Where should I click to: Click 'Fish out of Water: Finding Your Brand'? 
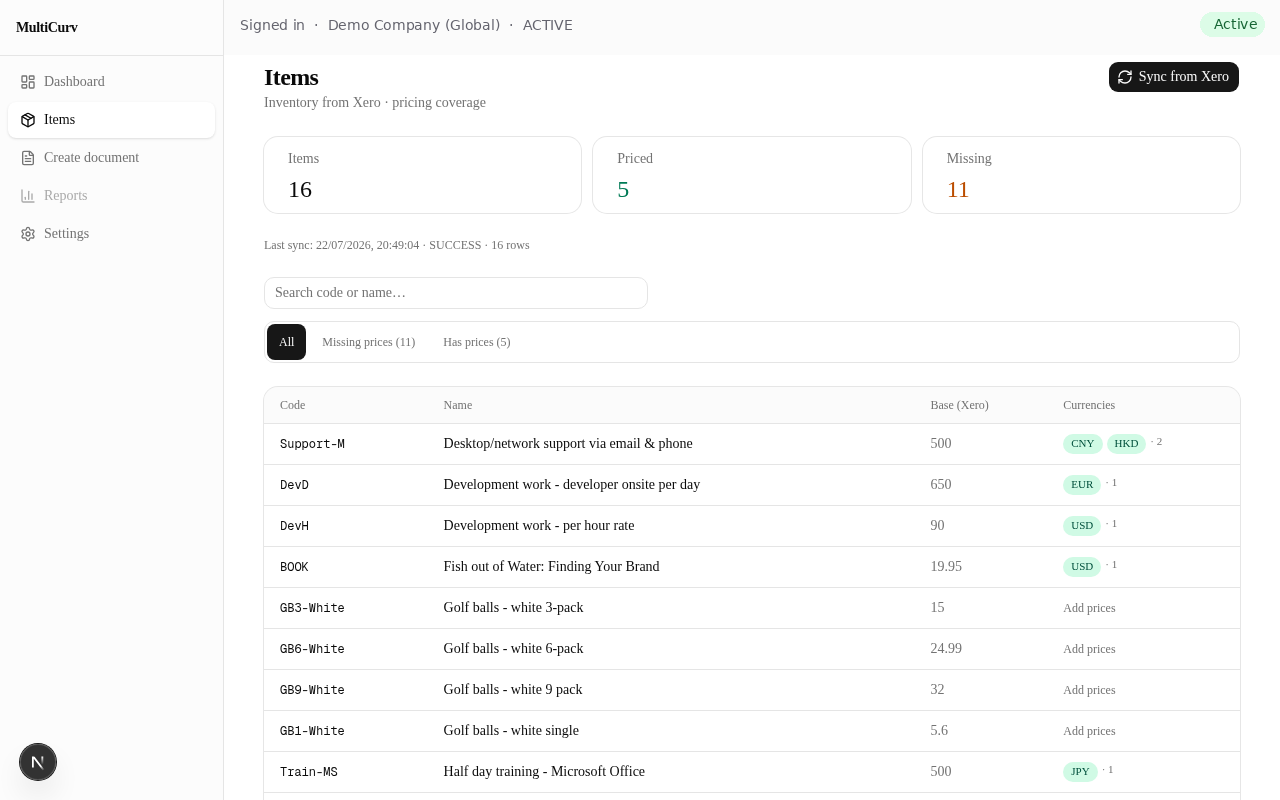(551, 566)
